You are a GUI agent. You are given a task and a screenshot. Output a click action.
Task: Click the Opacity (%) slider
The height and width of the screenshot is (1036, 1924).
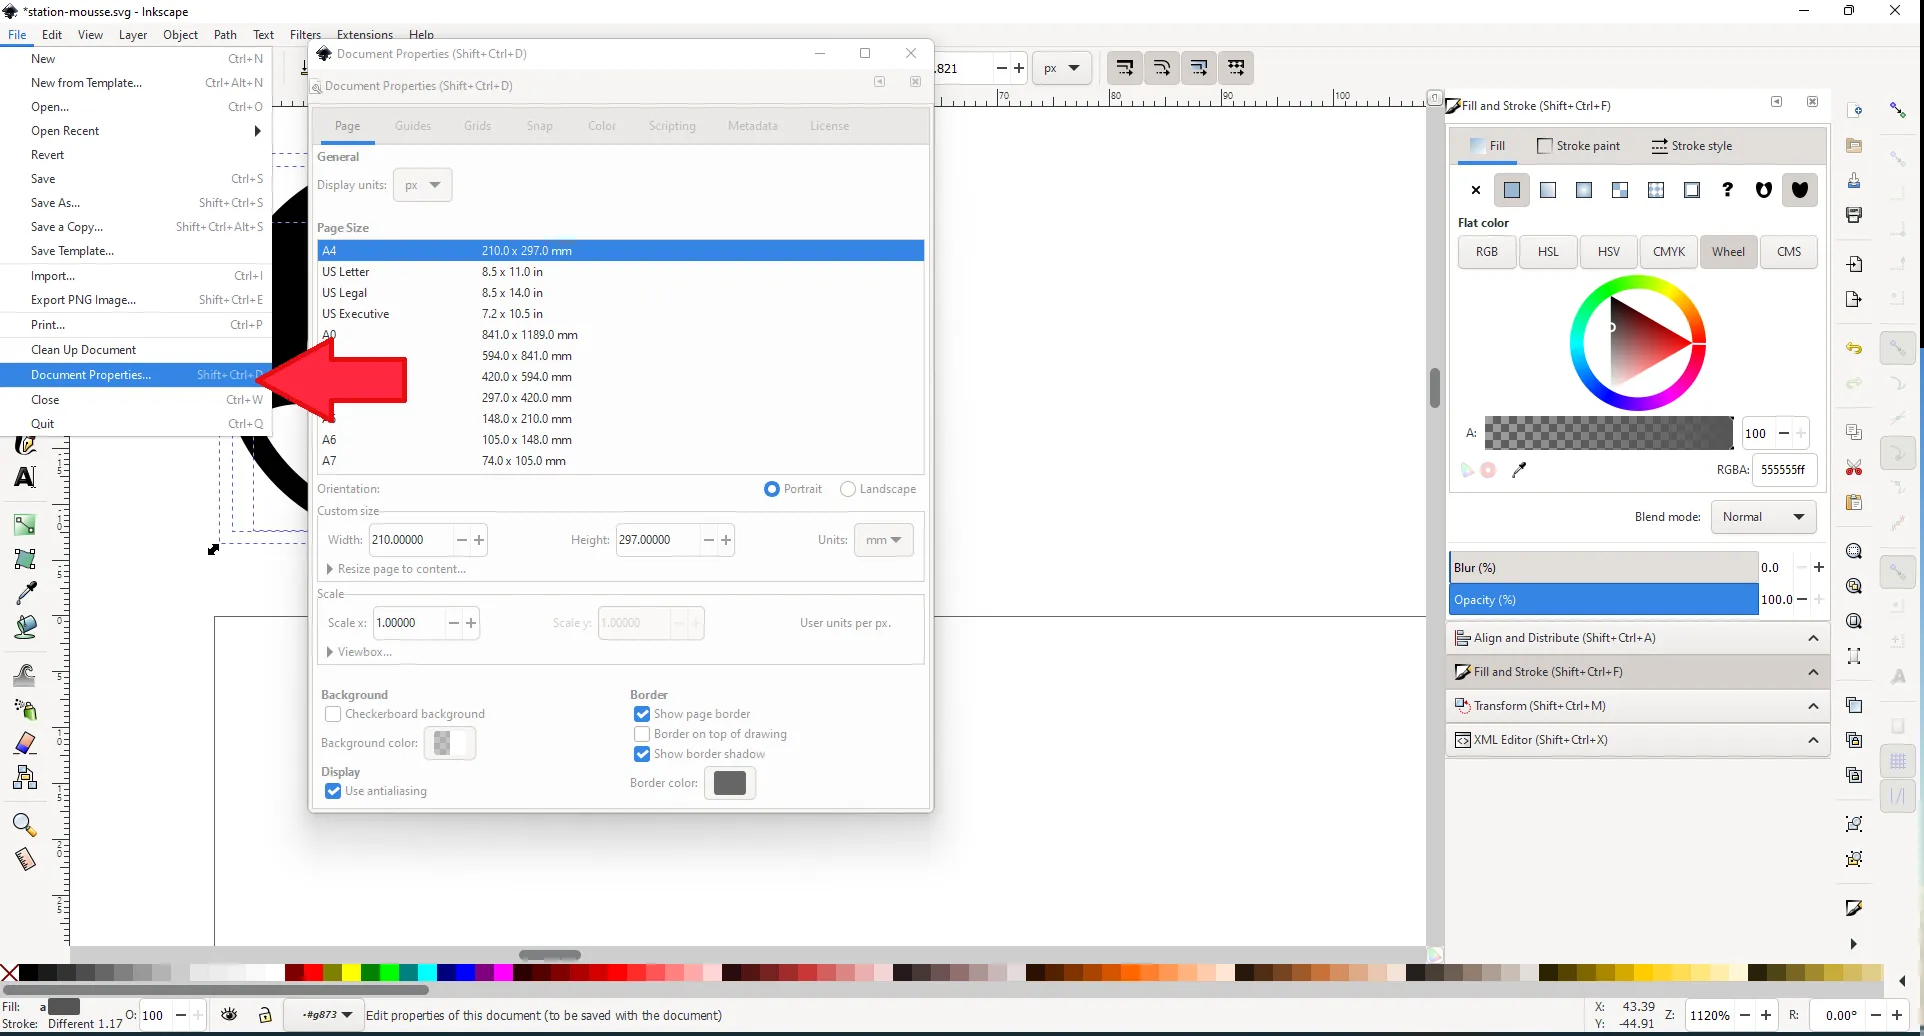point(1603,600)
